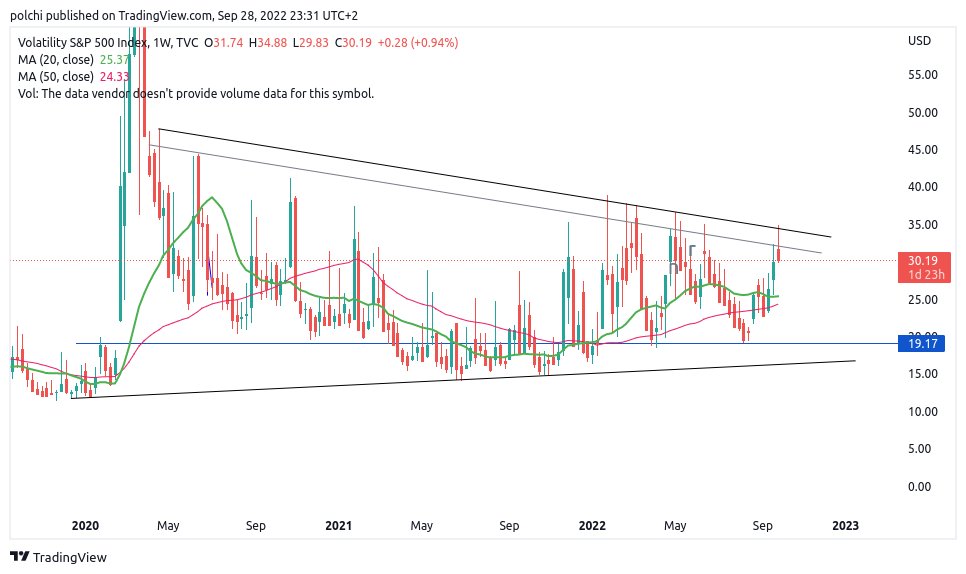Click the 5.00 price axis label
Viewport: 966px width, 574px height.
click(920, 449)
